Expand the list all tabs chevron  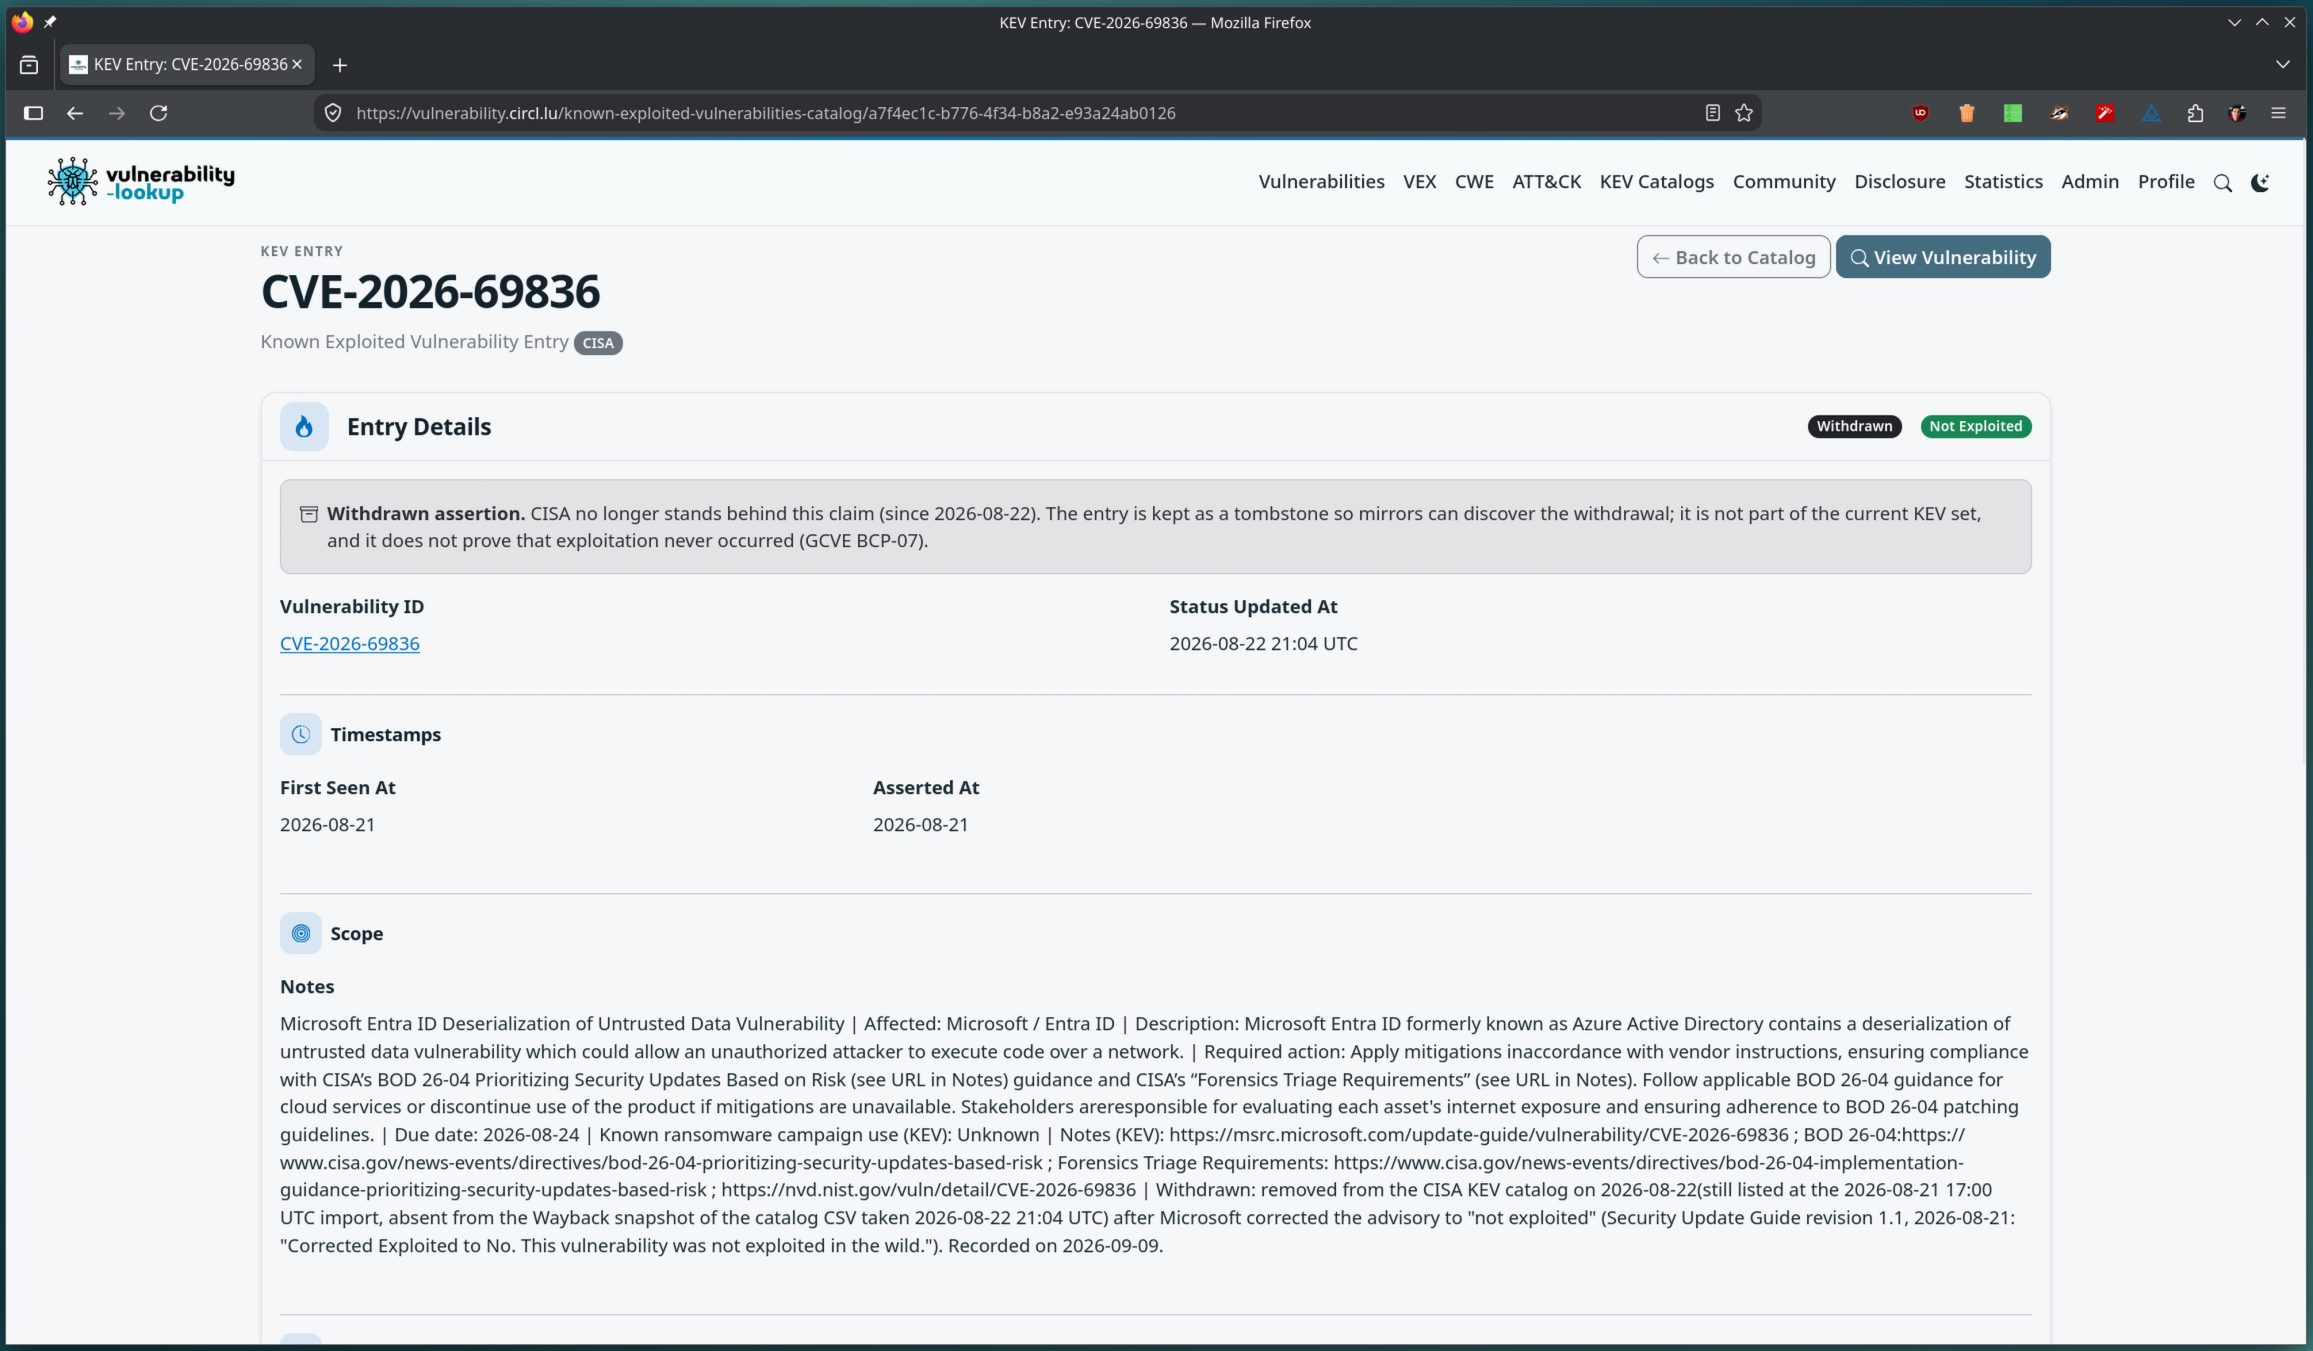click(2282, 64)
